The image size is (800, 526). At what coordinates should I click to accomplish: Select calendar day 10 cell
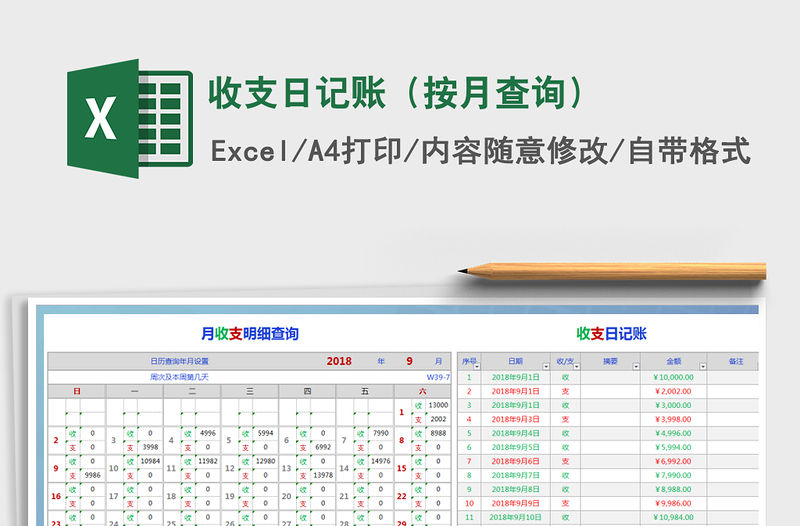pyautogui.click(x=114, y=468)
